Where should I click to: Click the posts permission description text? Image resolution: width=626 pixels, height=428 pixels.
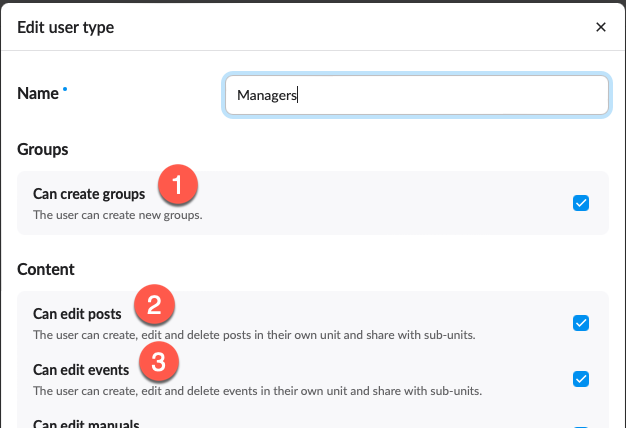254,335
